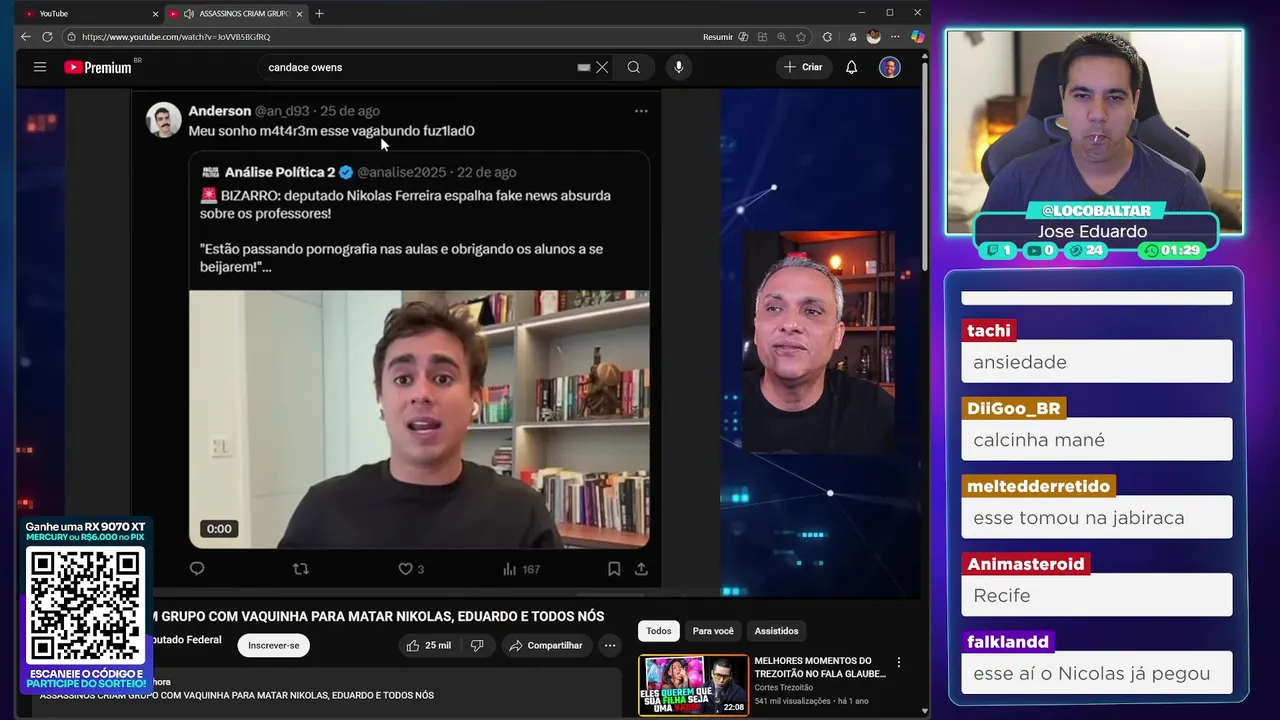Share upload icon under the tweet
The width and height of the screenshot is (1280, 720).
tap(641, 569)
